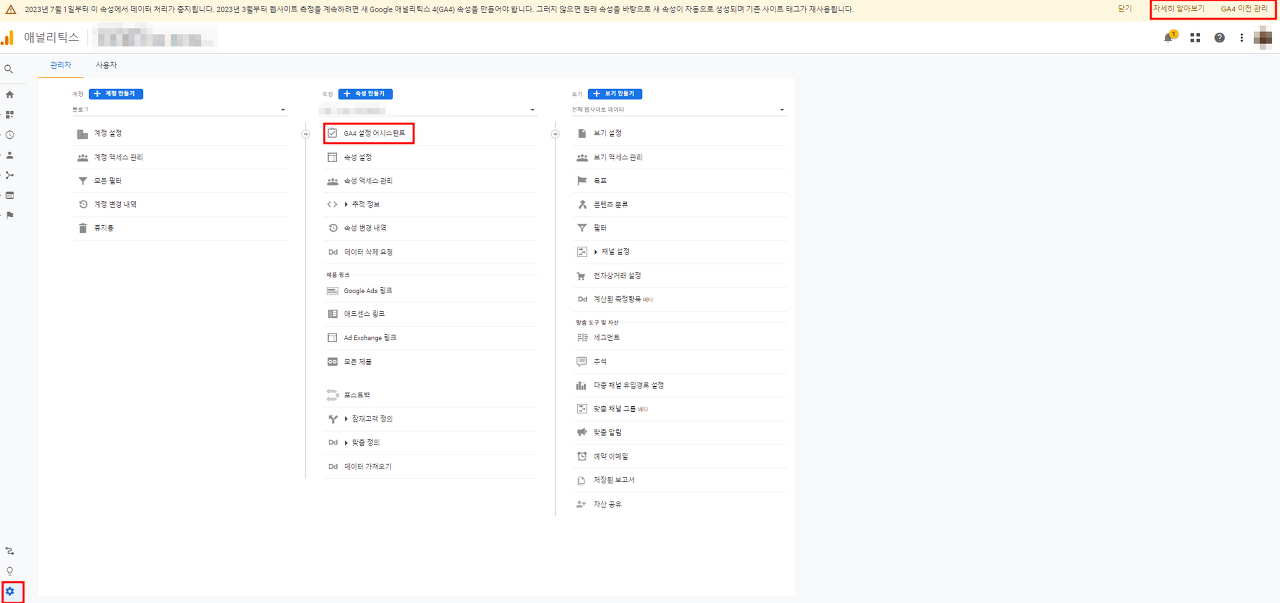Open 필터 in the view column
The height and width of the screenshot is (603, 1280).
click(x=600, y=228)
